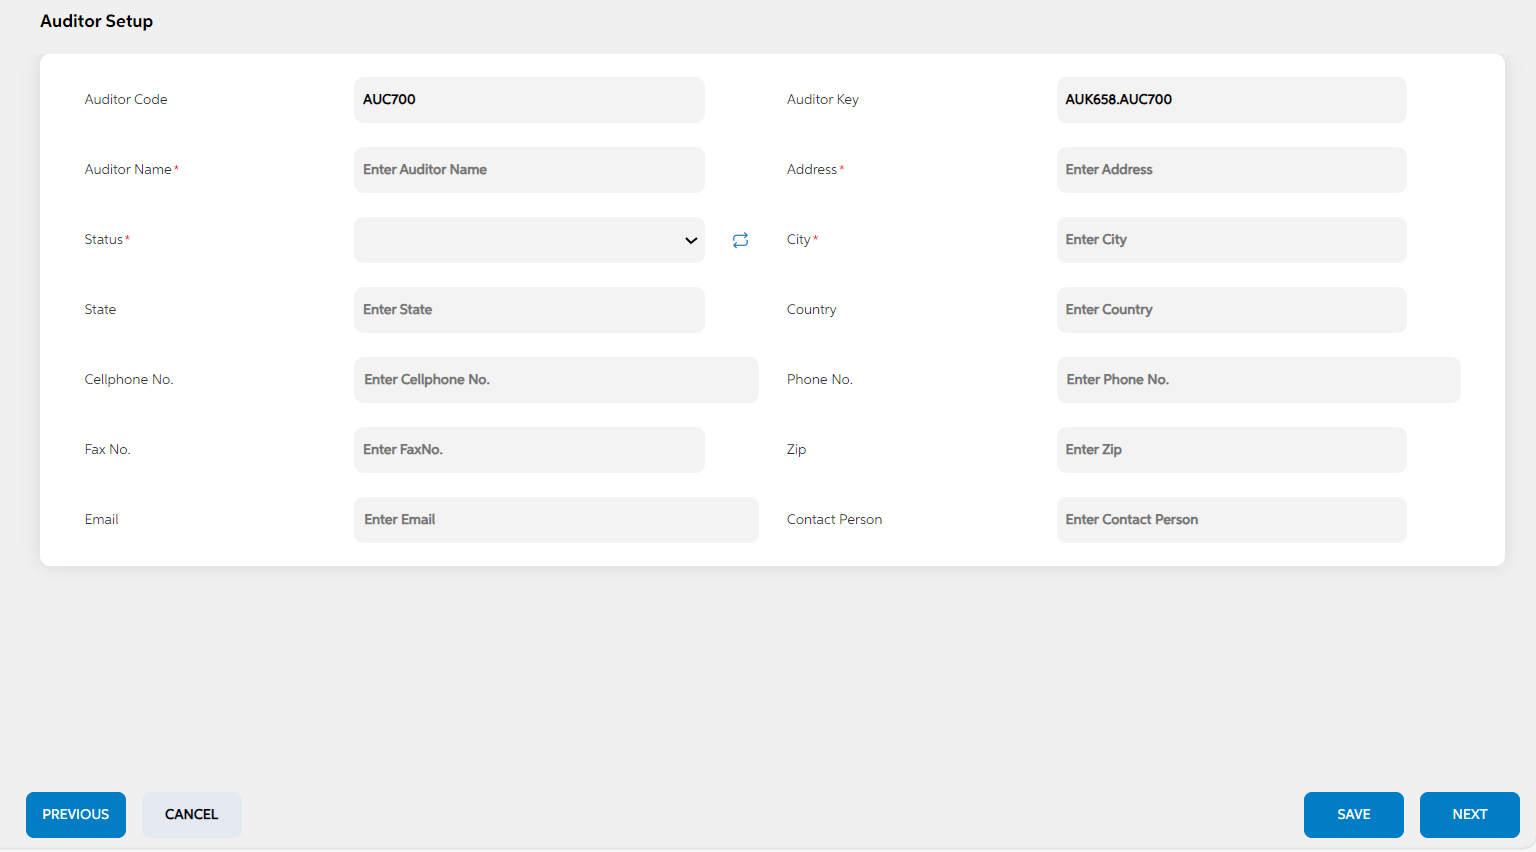Focus the Enter City field

point(1231,240)
